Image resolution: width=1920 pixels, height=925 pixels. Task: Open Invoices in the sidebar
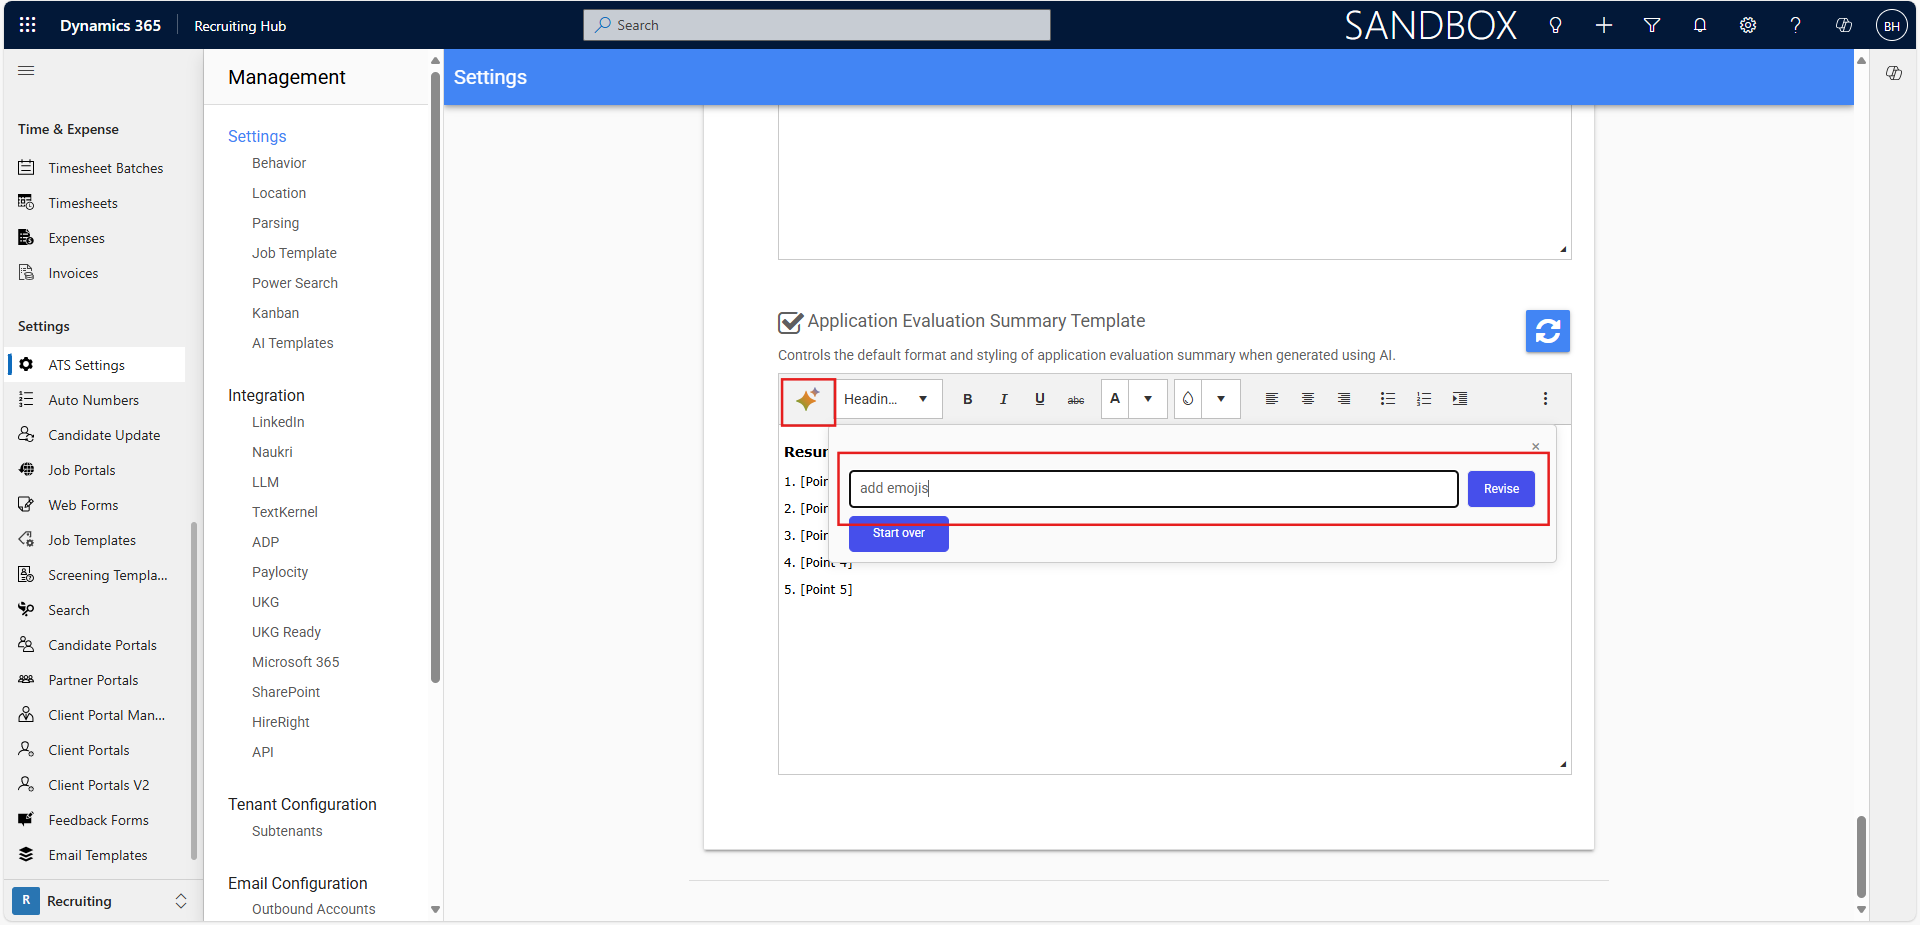click(x=73, y=273)
